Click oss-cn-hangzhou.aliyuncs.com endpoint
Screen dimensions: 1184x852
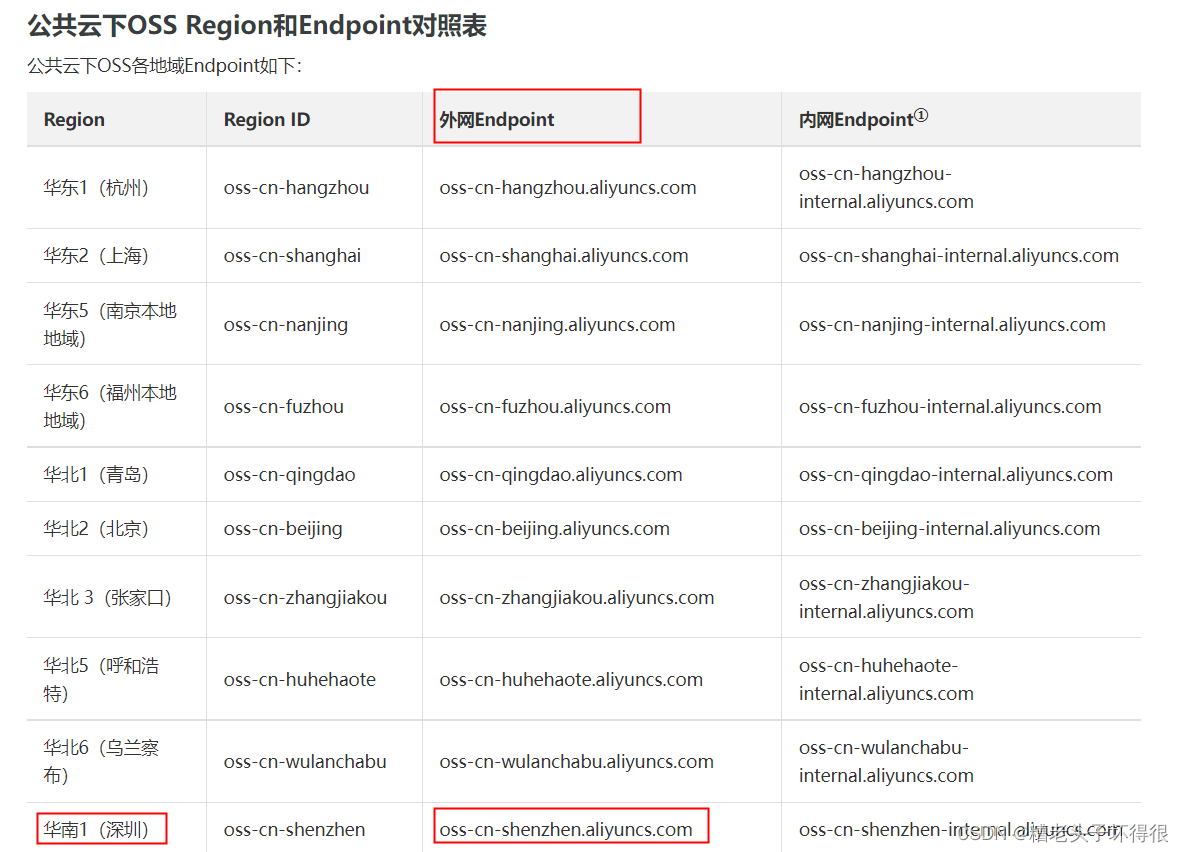click(x=568, y=187)
